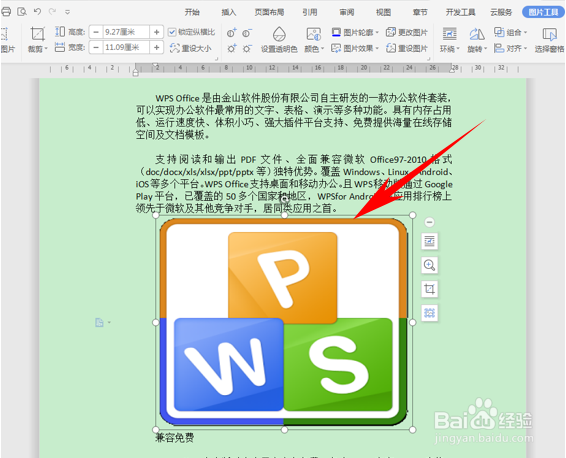This screenshot has width=566, height=458.
Task: Open size group dialog launcher
Action: tap(217, 58)
